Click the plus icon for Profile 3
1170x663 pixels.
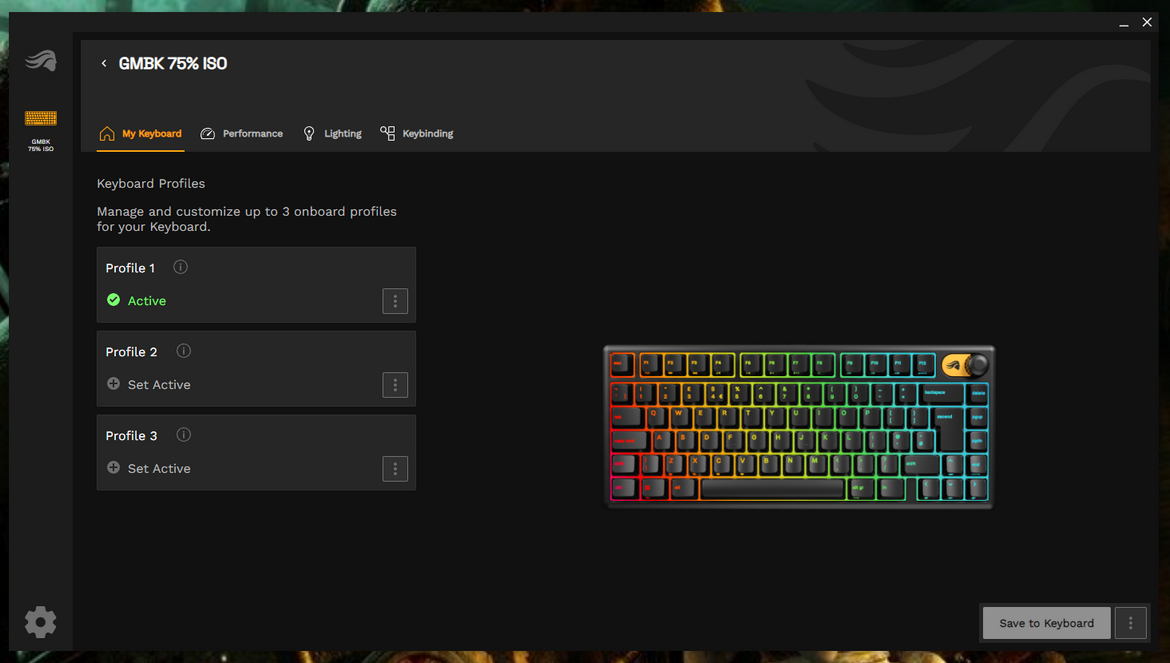click(113, 468)
